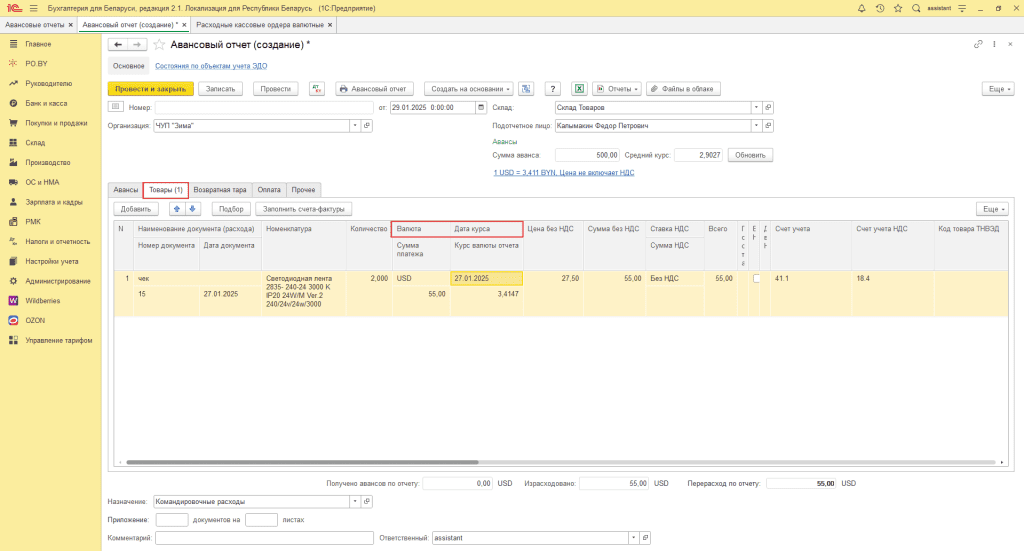Click the Дт/Кт postings icon in the toolbar
This screenshot has width=1024, height=551.
click(317, 88)
